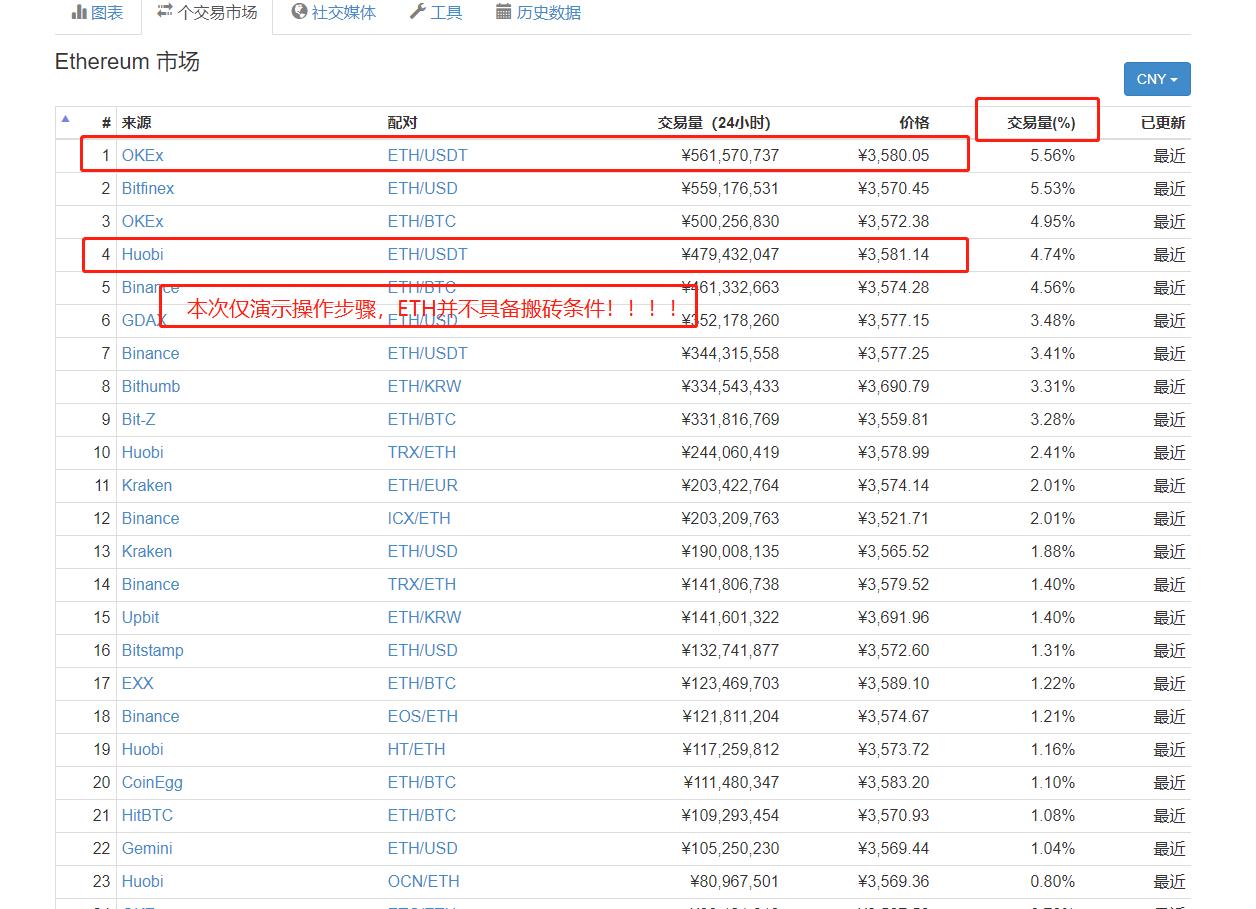Open the Bithumb exchange link
Image resolution: width=1256 pixels, height=909 pixels.
click(x=151, y=386)
